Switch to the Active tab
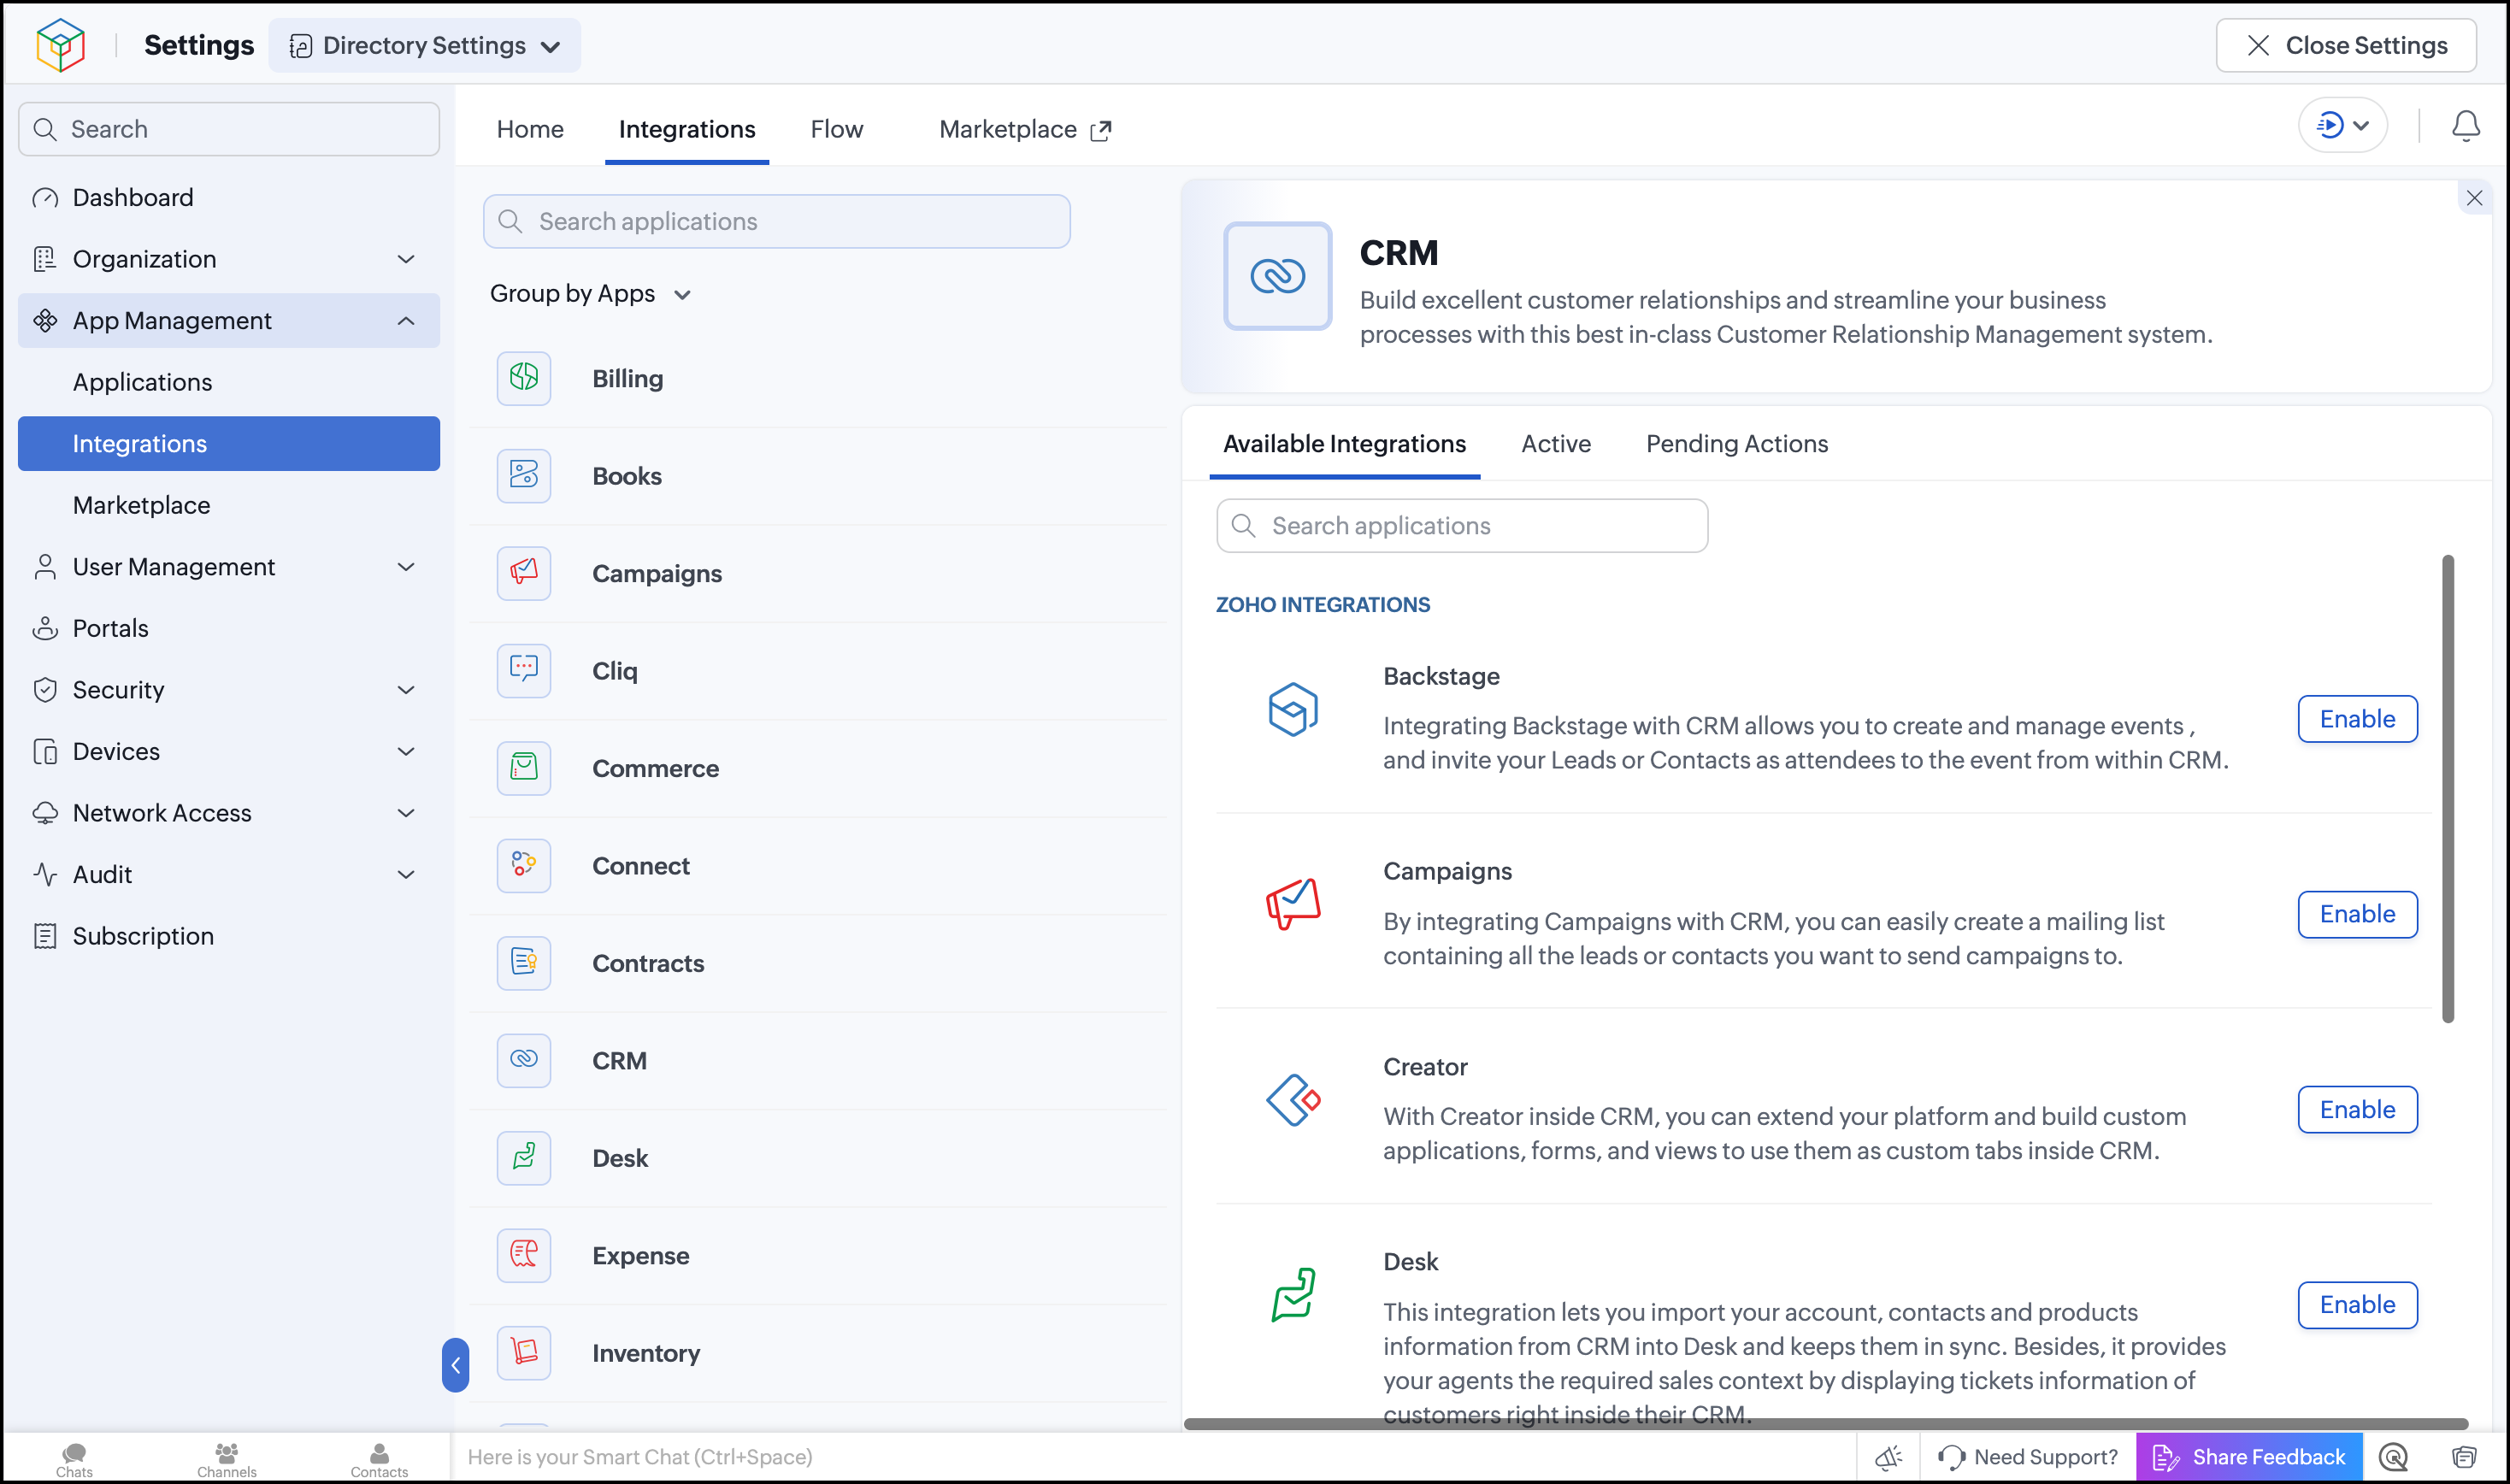Viewport: 2510px width, 1484px height. [1555, 443]
